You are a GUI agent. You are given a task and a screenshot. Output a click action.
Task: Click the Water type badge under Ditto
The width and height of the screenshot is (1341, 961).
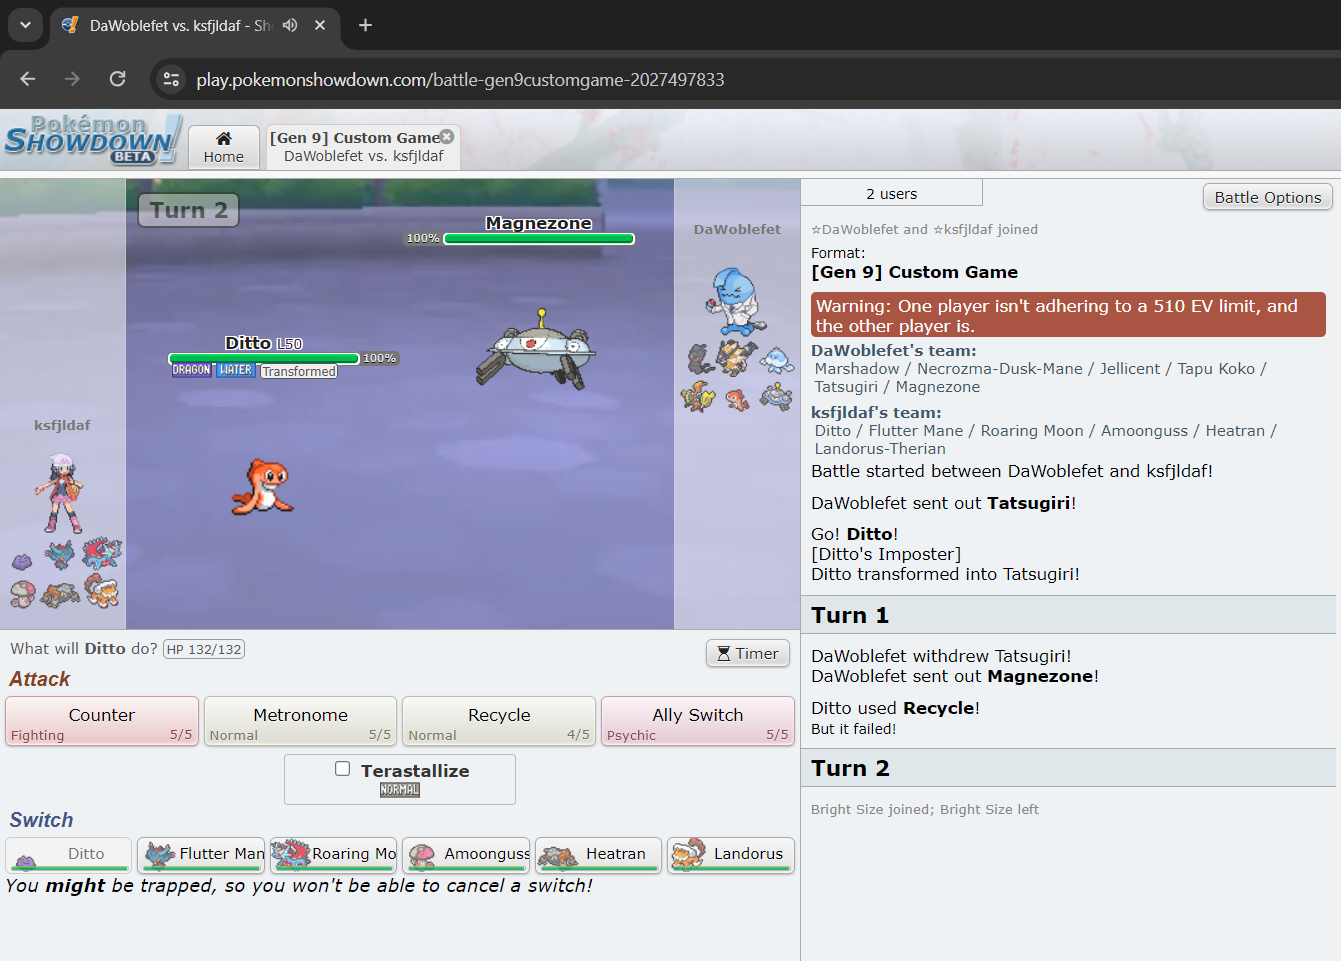click(236, 370)
